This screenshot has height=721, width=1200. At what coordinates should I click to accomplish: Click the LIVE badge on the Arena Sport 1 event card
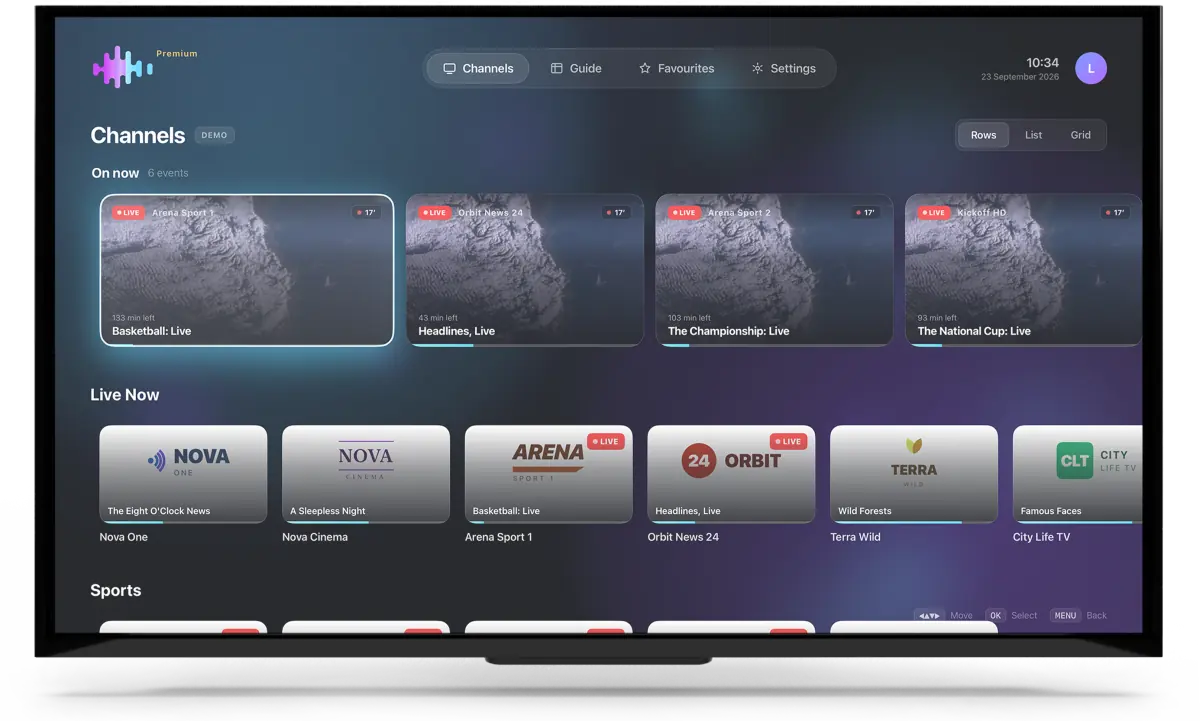(x=128, y=213)
